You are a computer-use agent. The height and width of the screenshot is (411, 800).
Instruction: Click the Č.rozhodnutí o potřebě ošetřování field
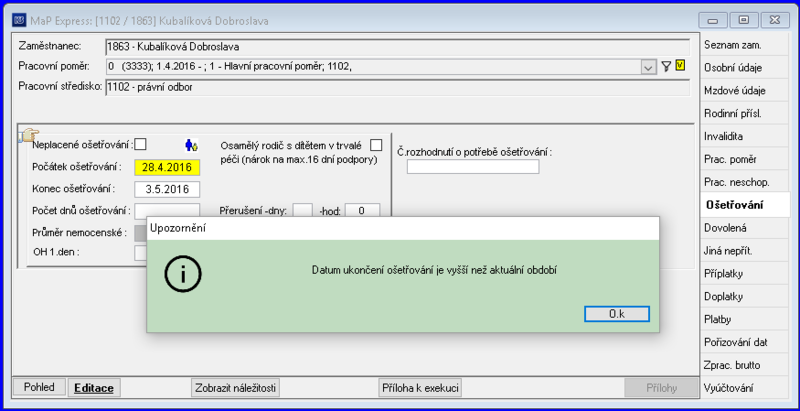pos(473,166)
